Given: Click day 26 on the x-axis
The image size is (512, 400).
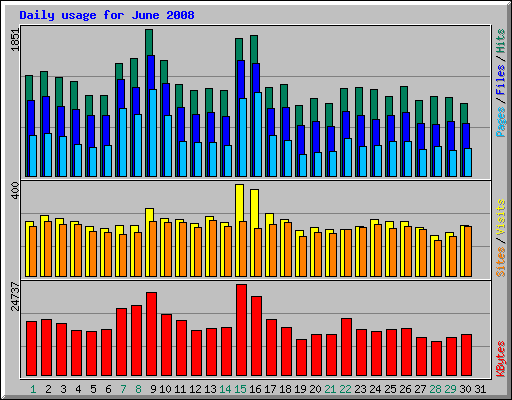Looking at the screenshot, I should [405, 389].
